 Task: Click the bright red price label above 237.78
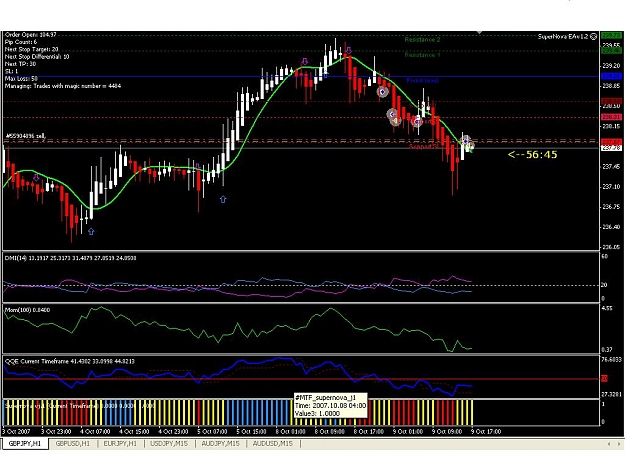click(x=611, y=142)
